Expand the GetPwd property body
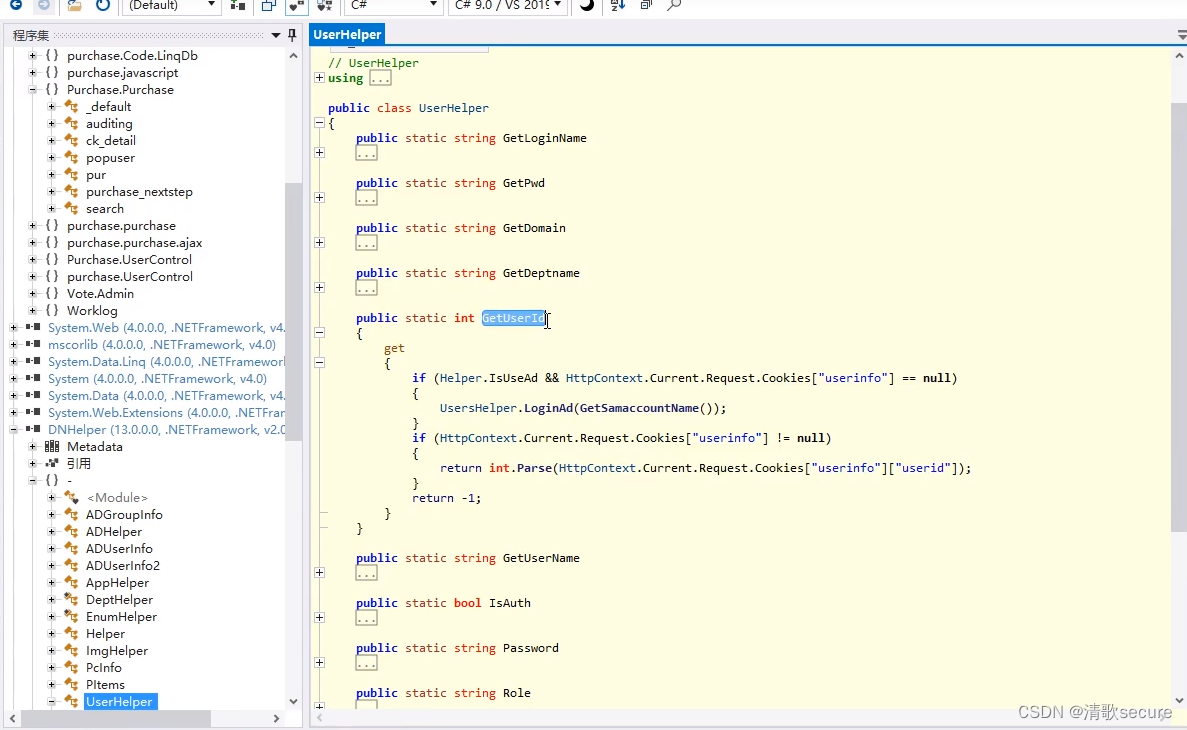This screenshot has width=1187, height=730. [319, 198]
